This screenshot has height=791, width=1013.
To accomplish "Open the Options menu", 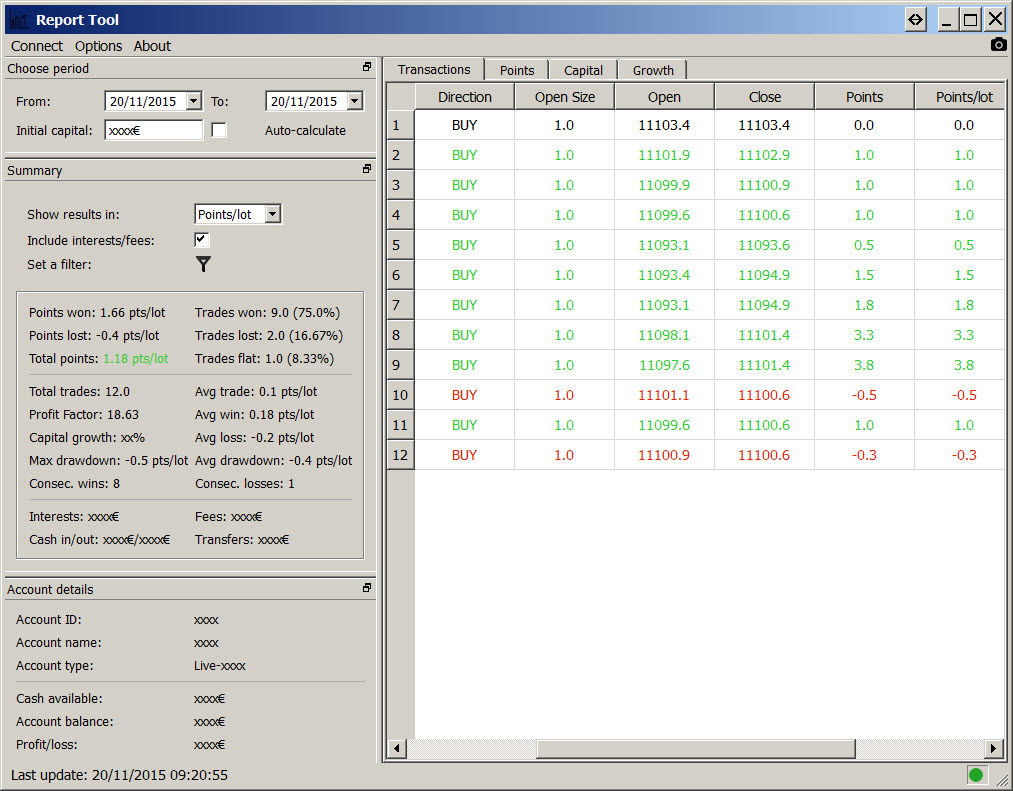I will coord(98,46).
